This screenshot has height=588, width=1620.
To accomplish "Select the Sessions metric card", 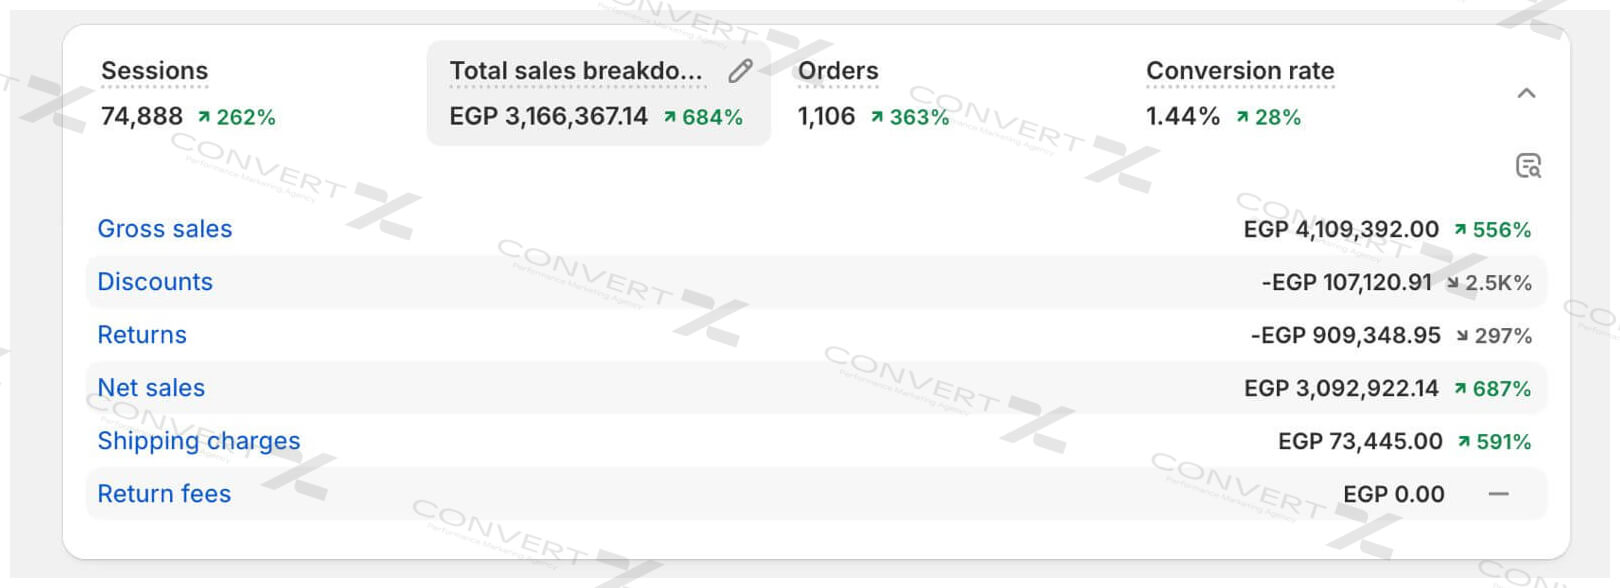I will [155, 71].
